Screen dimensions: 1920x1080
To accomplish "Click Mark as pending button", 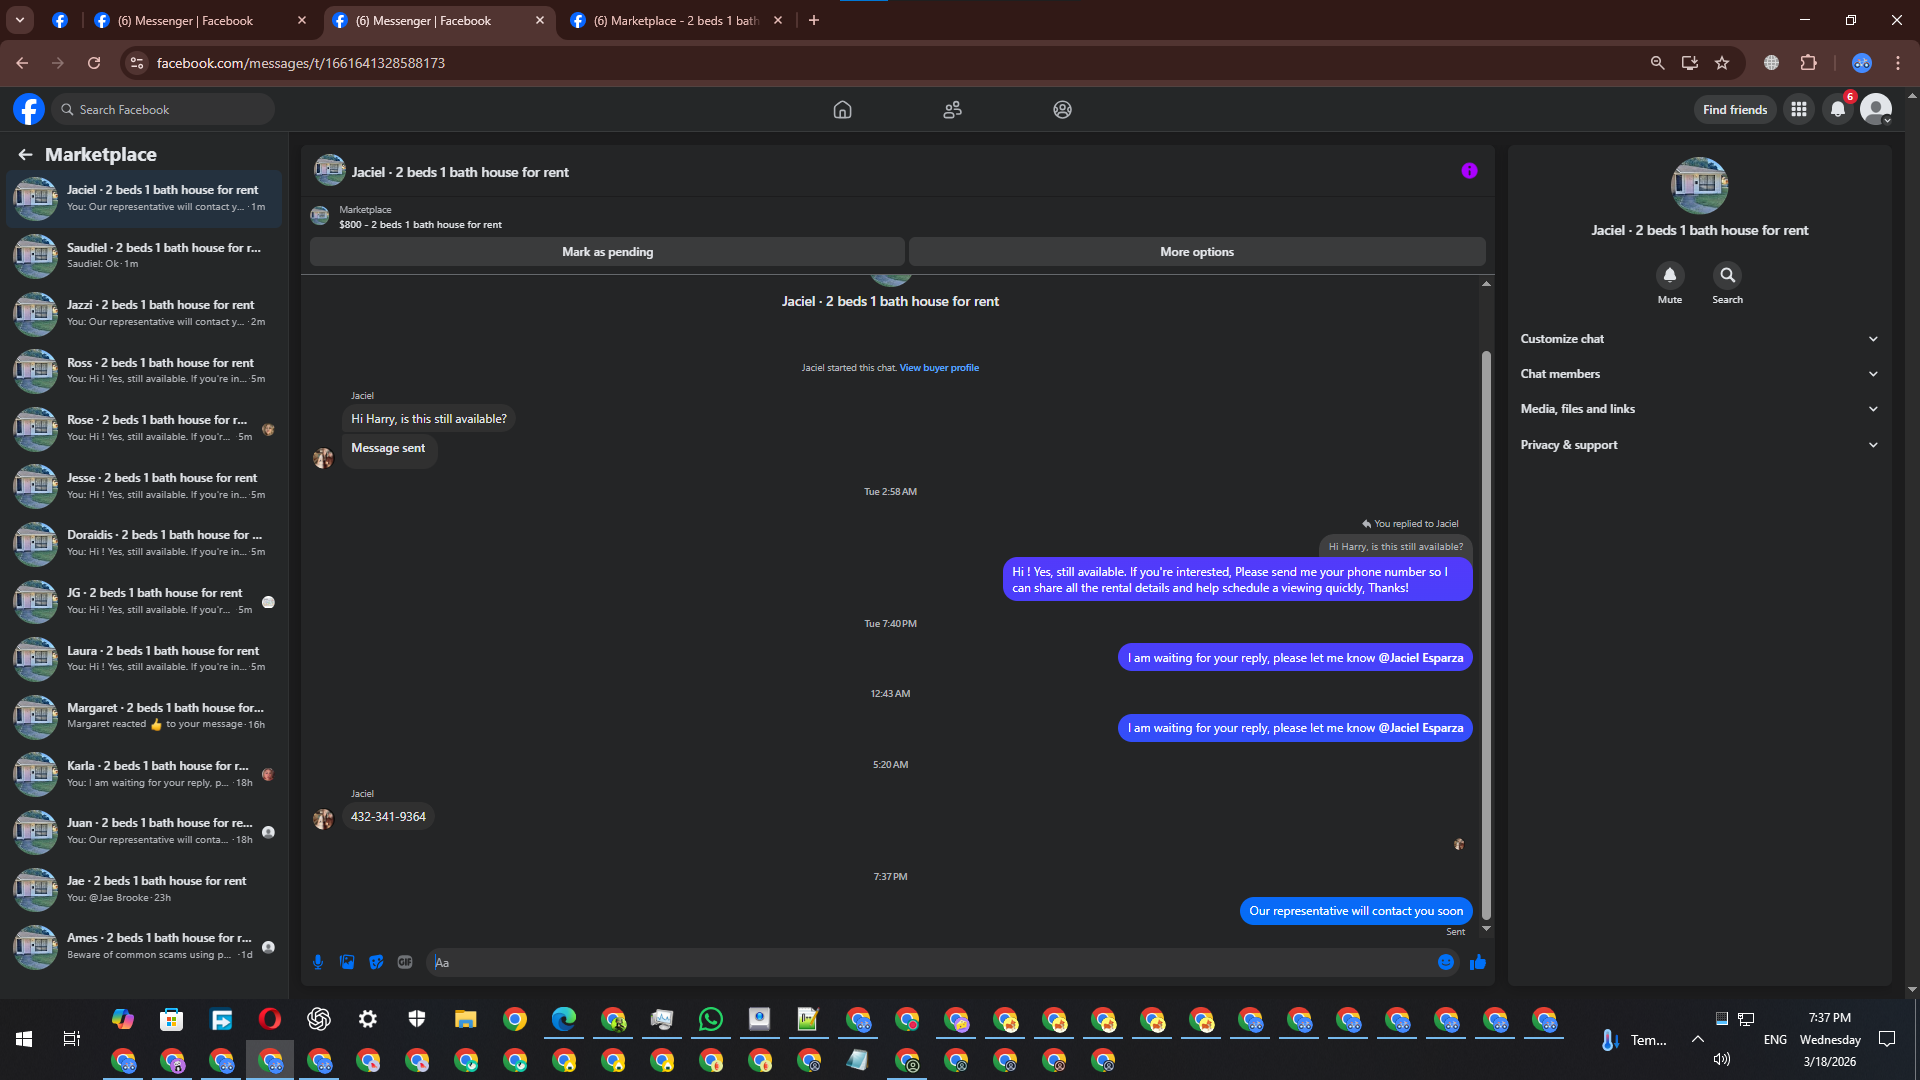I will coord(607,252).
